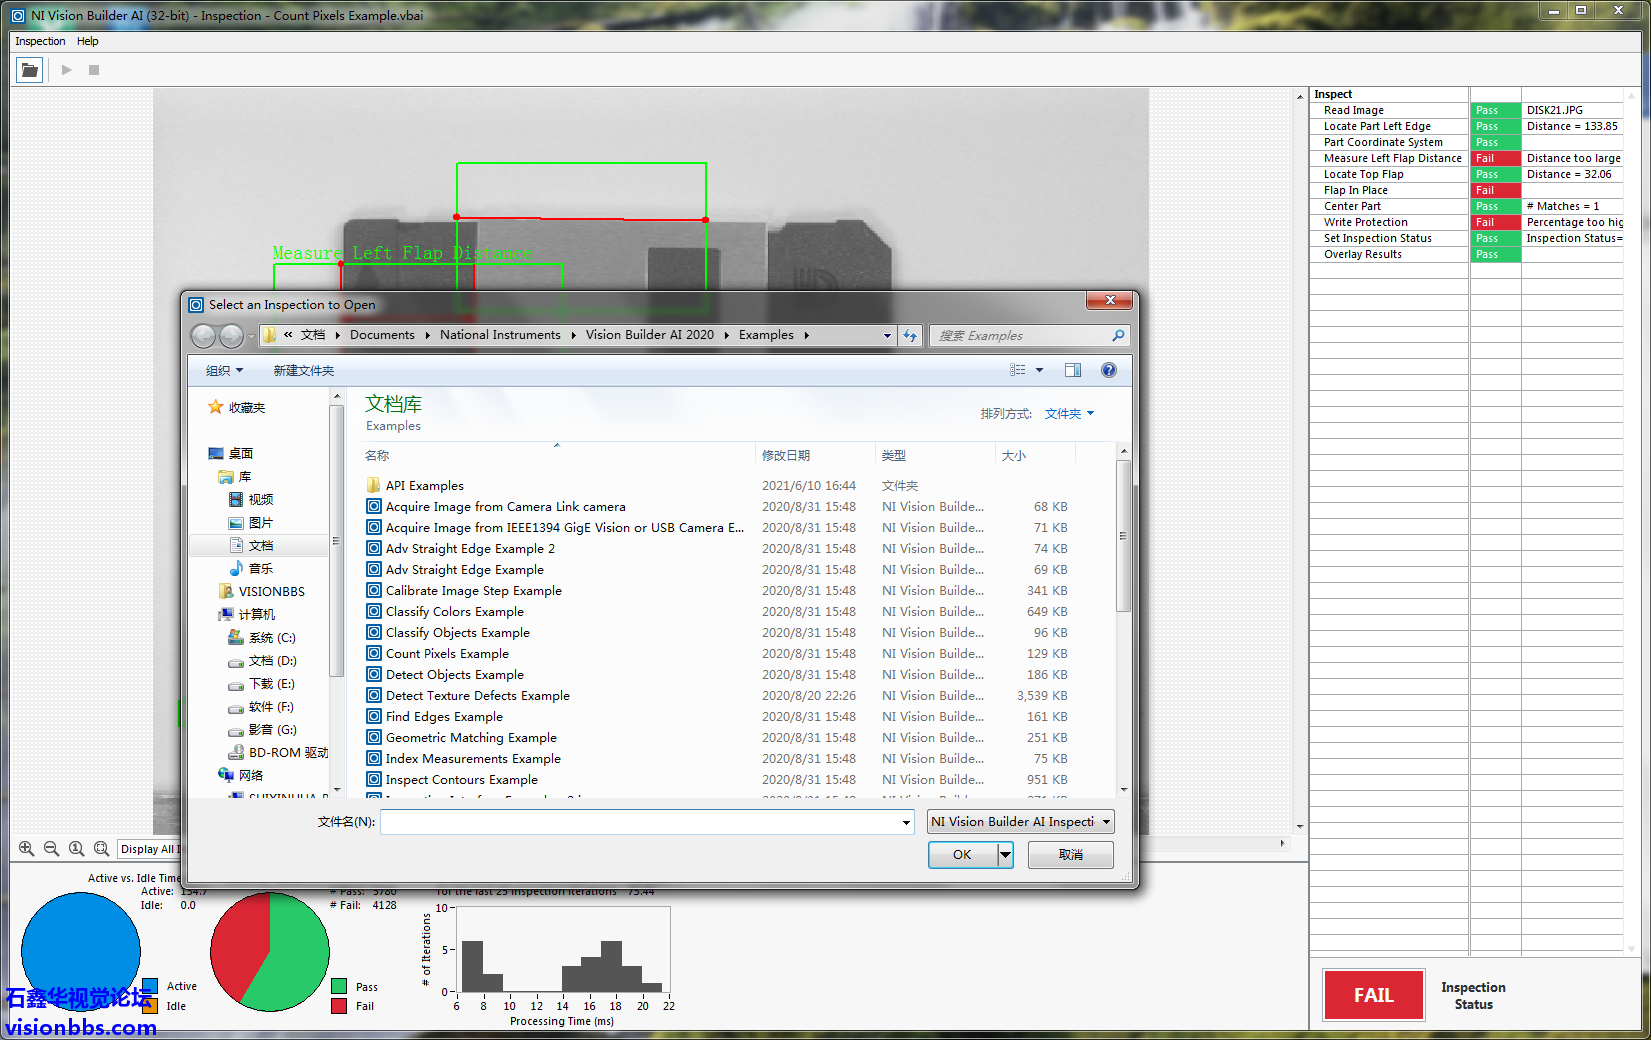Open the file type filter dropdown
This screenshot has height=1040, width=1651.
pos(1020,822)
